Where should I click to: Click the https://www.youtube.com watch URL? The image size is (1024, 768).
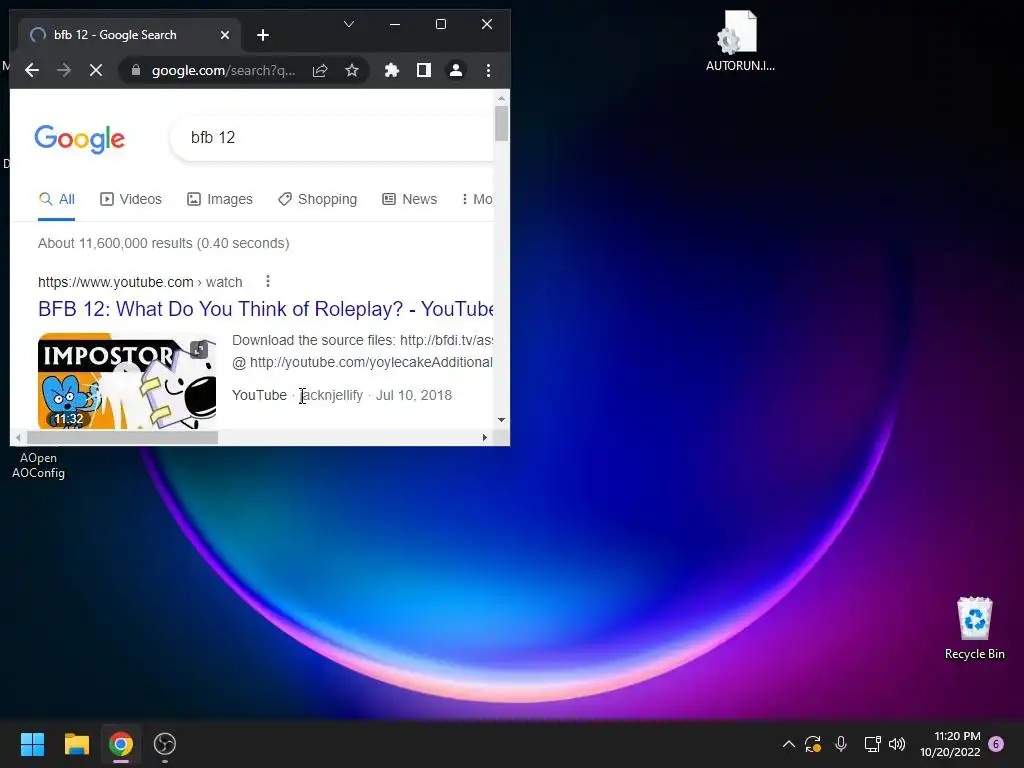(x=140, y=282)
